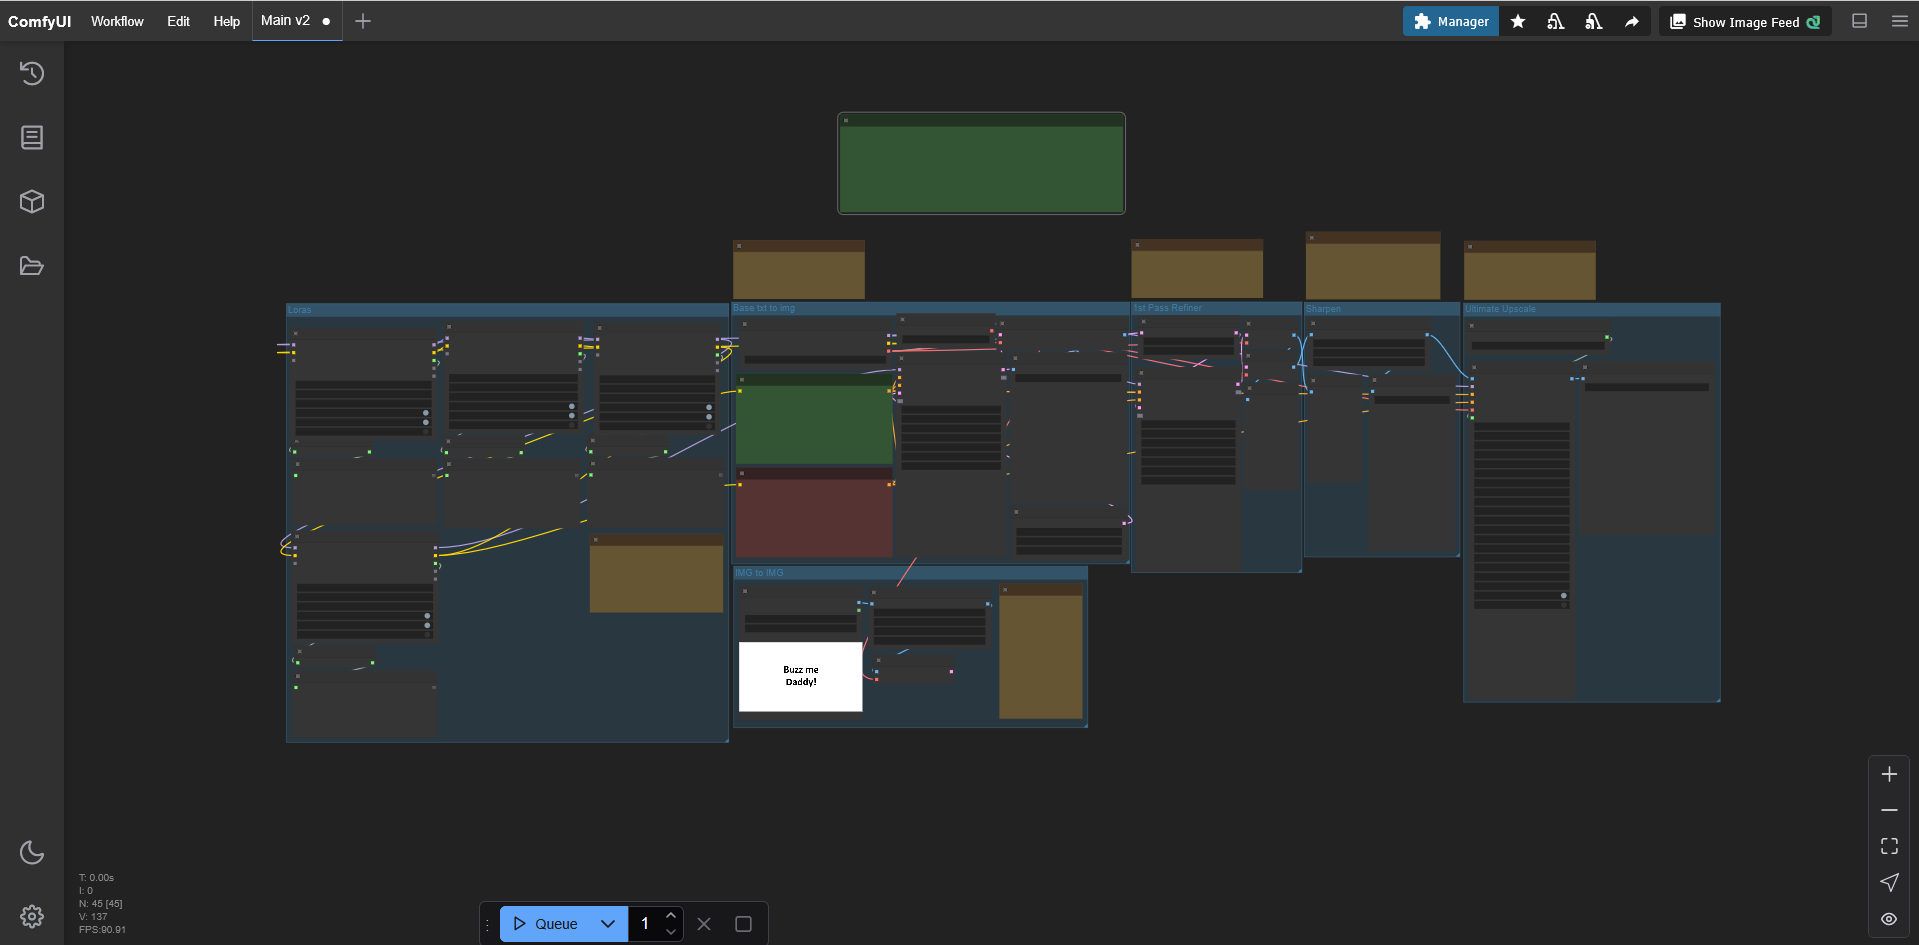Screen dimensions: 1919x945
Task: Expand the Queue mode dropdown arrow
Action: pyautogui.click(x=608, y=924)
